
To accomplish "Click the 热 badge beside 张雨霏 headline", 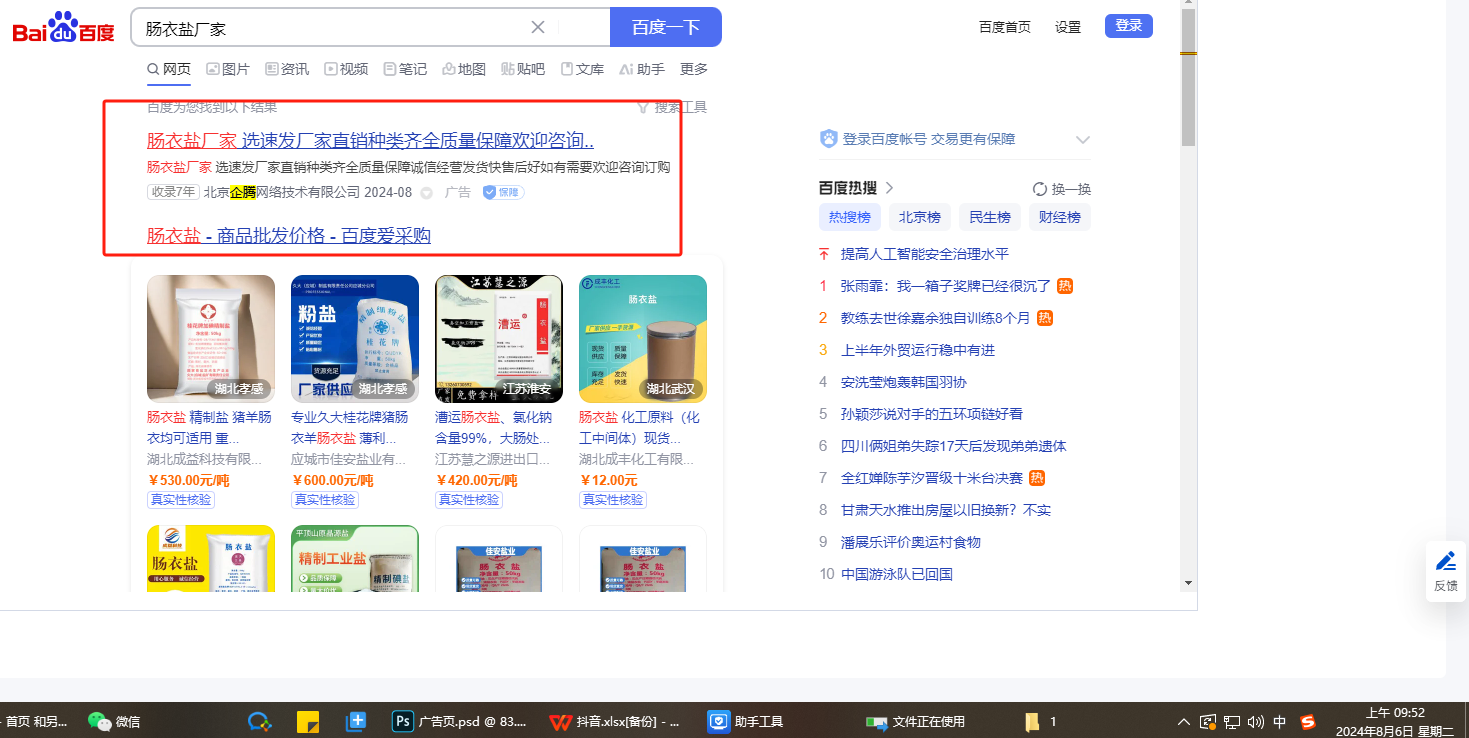I will (1065, 286).
